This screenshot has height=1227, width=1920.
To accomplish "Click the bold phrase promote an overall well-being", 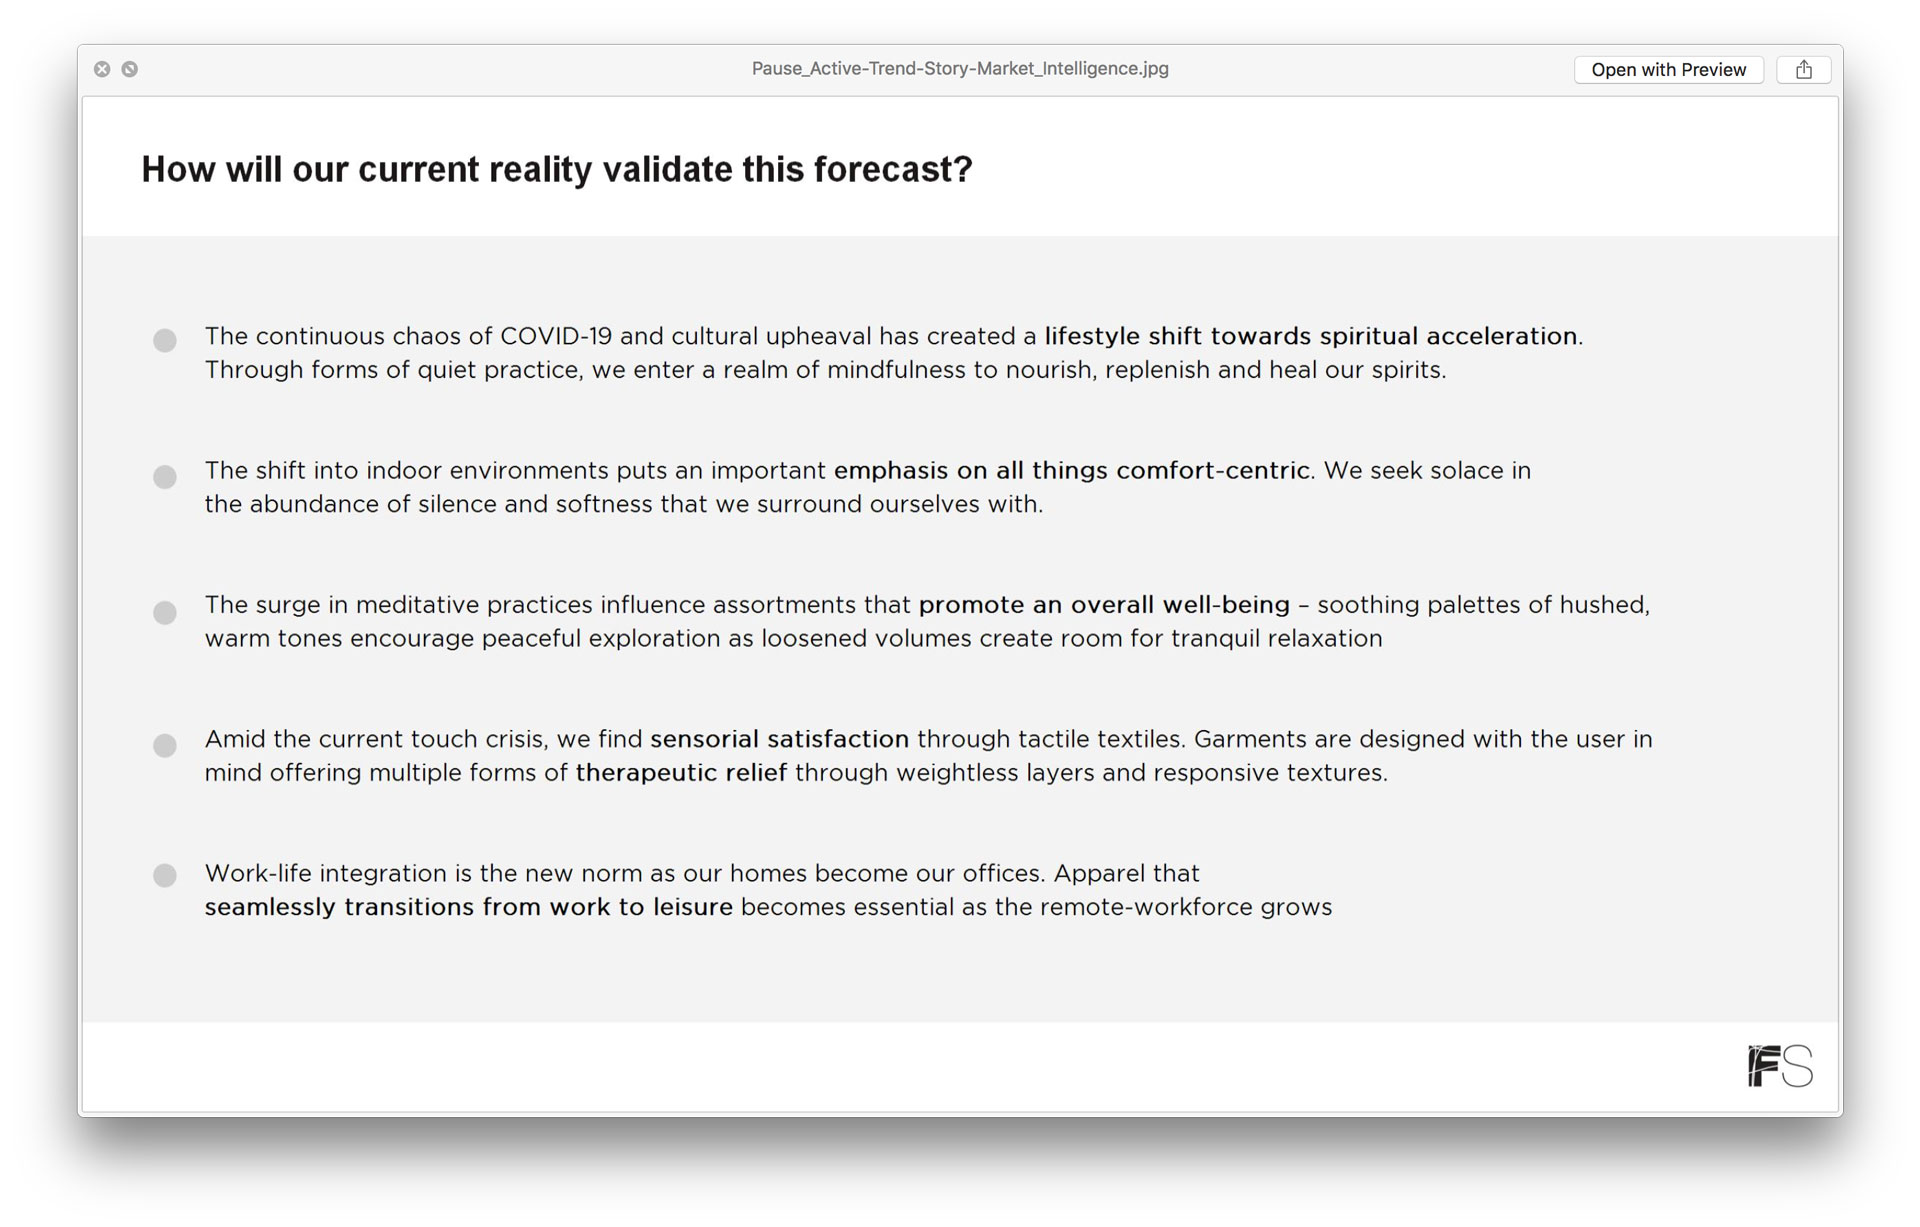I will 1104,605.
